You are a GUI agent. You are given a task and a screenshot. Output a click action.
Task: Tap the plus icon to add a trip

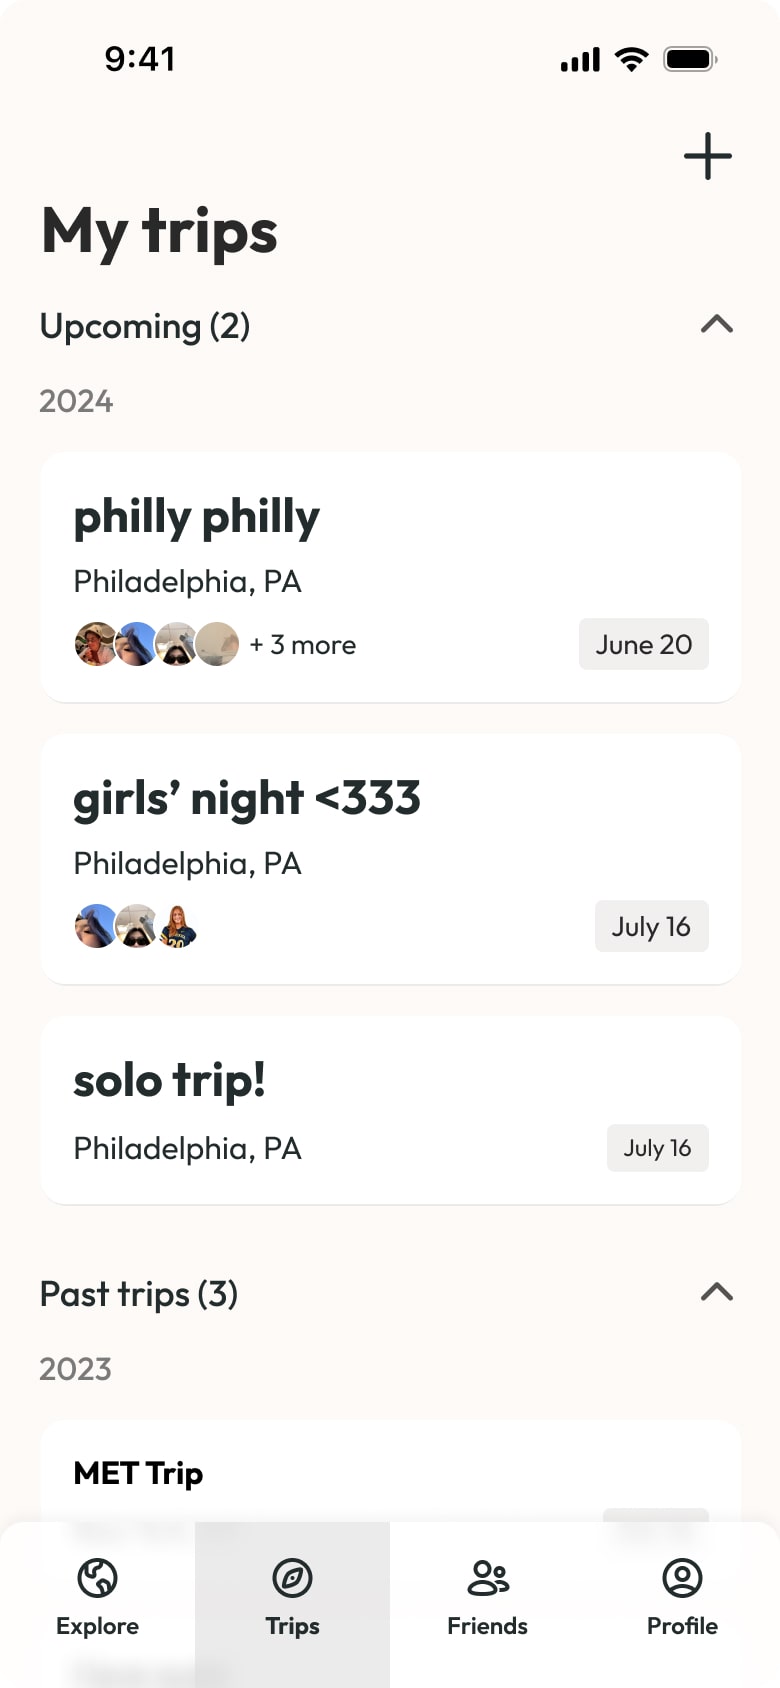point(708,156)
